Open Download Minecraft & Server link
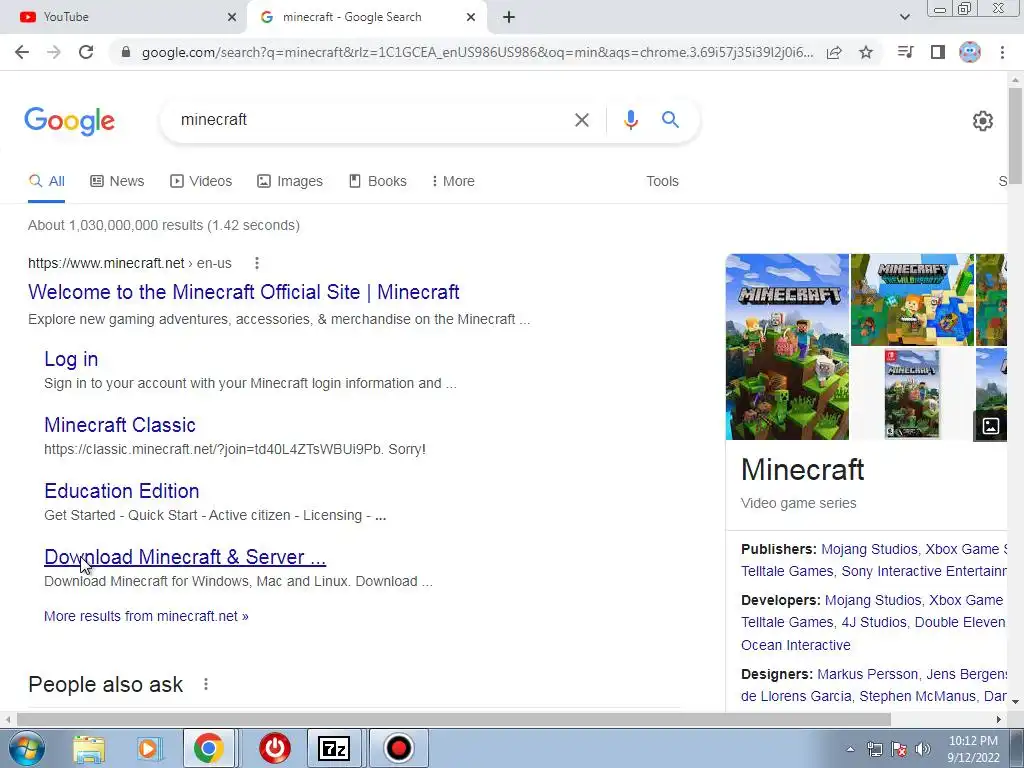The width and height of the screenshot is (1024, 768). click(185, 557)
